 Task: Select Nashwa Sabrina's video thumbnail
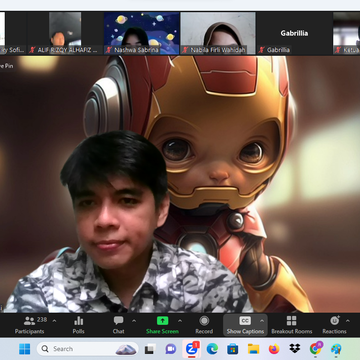(x=142, y=33)
